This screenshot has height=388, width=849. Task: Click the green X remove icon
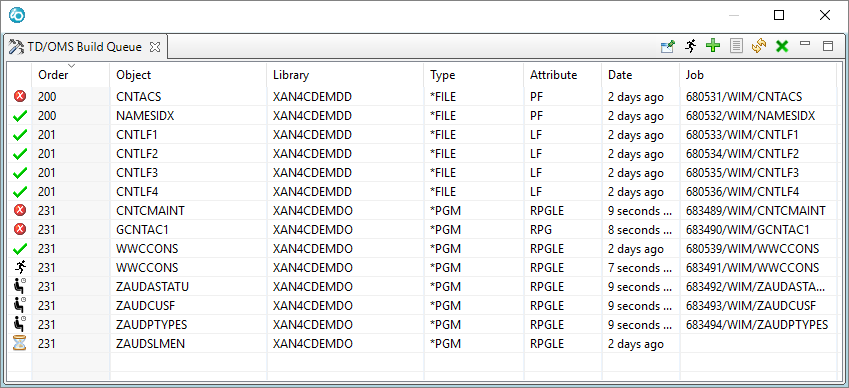[781, 47]
